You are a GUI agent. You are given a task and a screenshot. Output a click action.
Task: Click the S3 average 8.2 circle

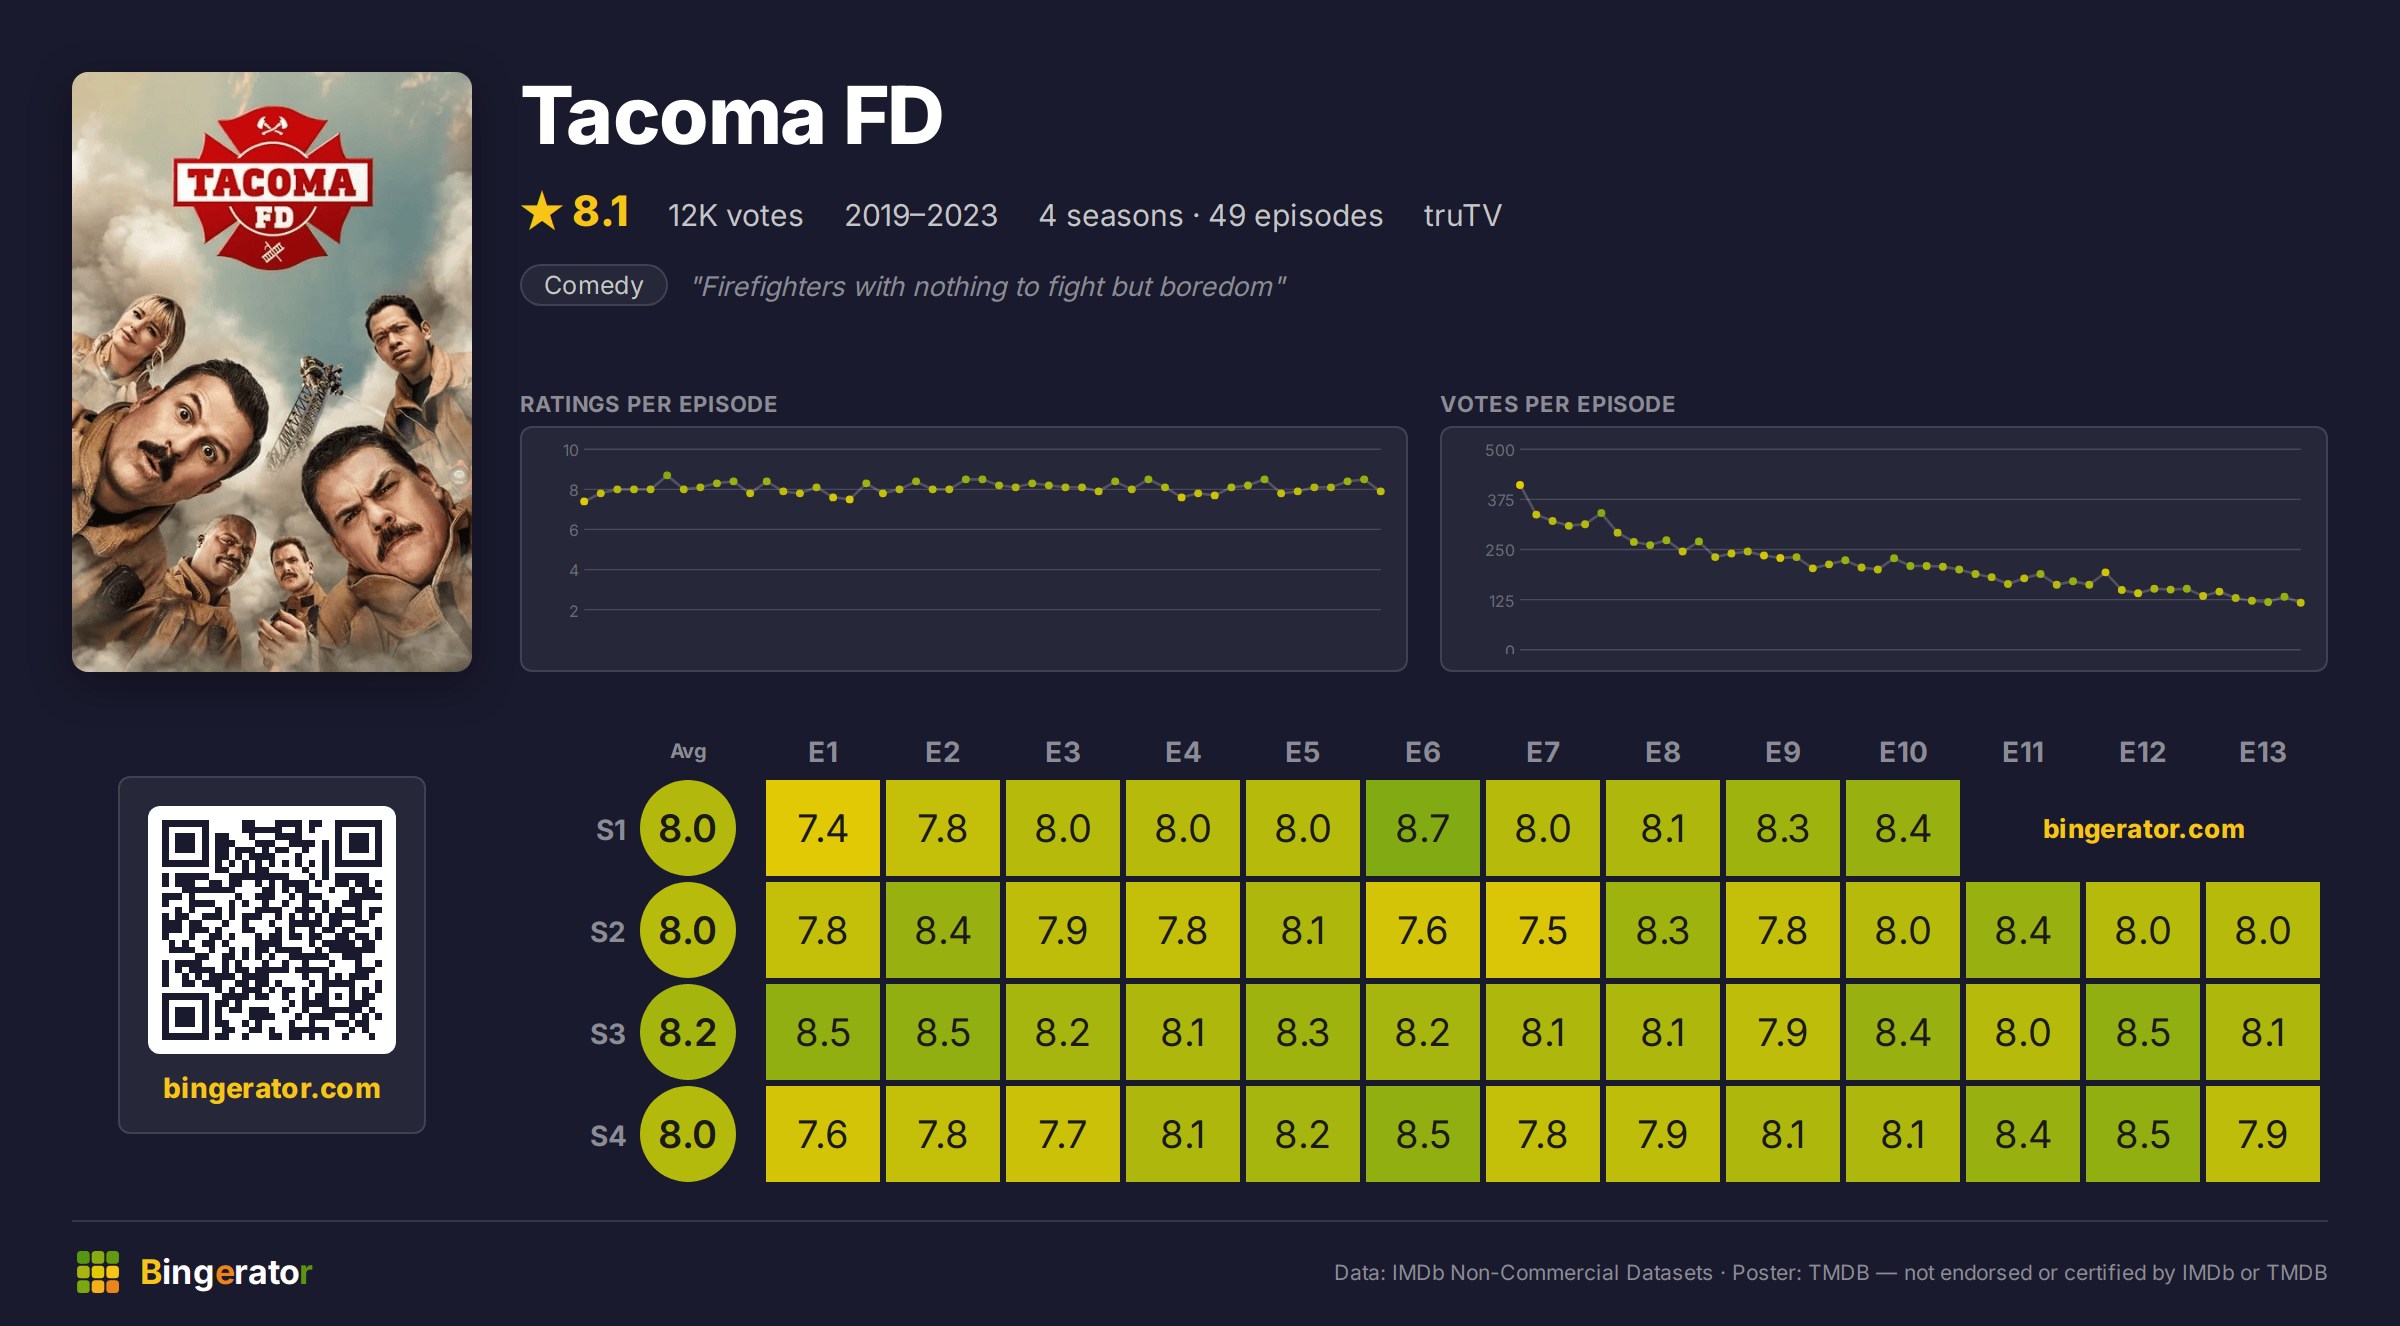click(x=688, y=1033)
